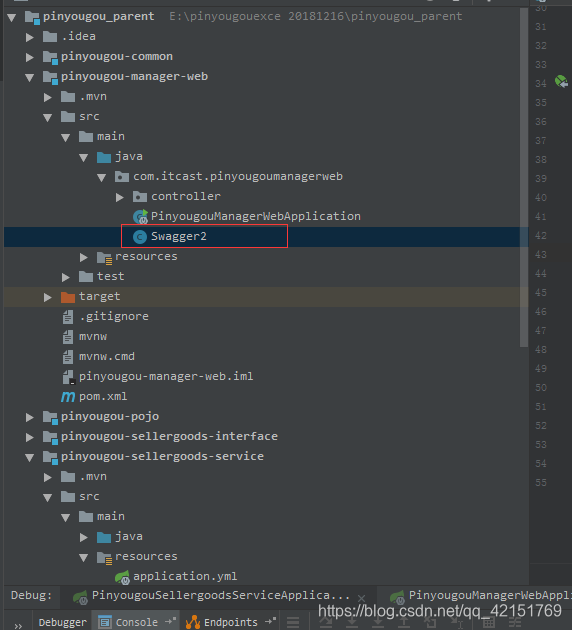Select pom.xml in the project tree
The image size is (572, 630).
click(103, 397)
